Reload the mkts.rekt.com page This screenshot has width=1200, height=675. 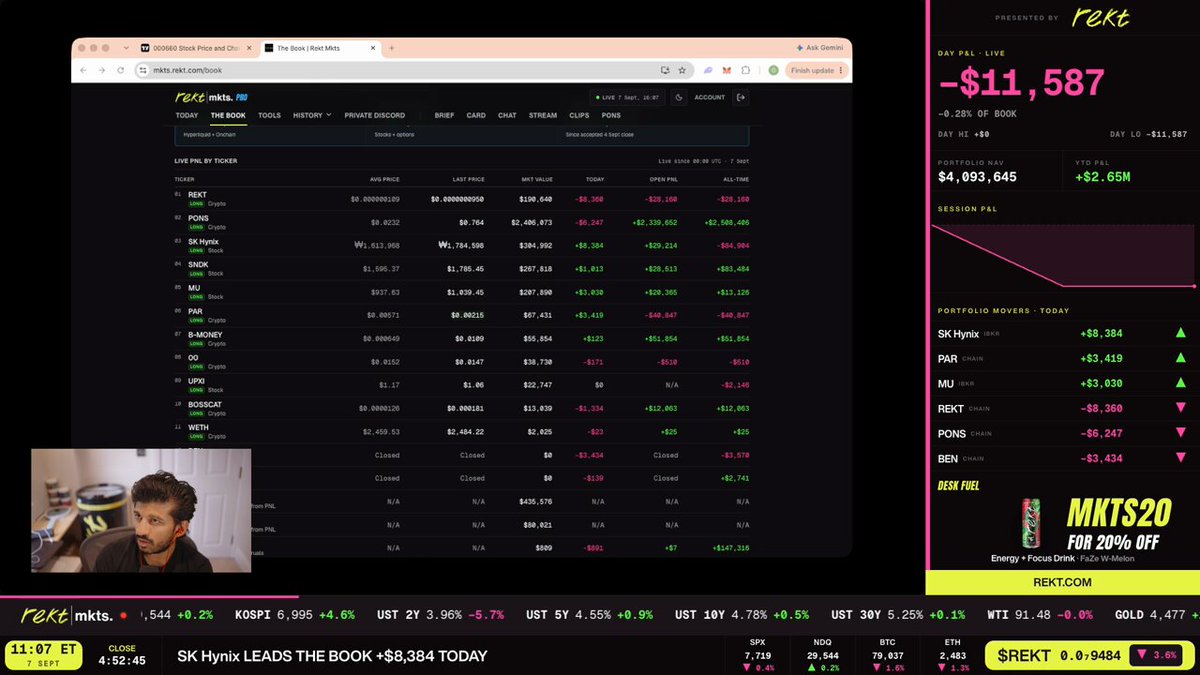point(121,70)
